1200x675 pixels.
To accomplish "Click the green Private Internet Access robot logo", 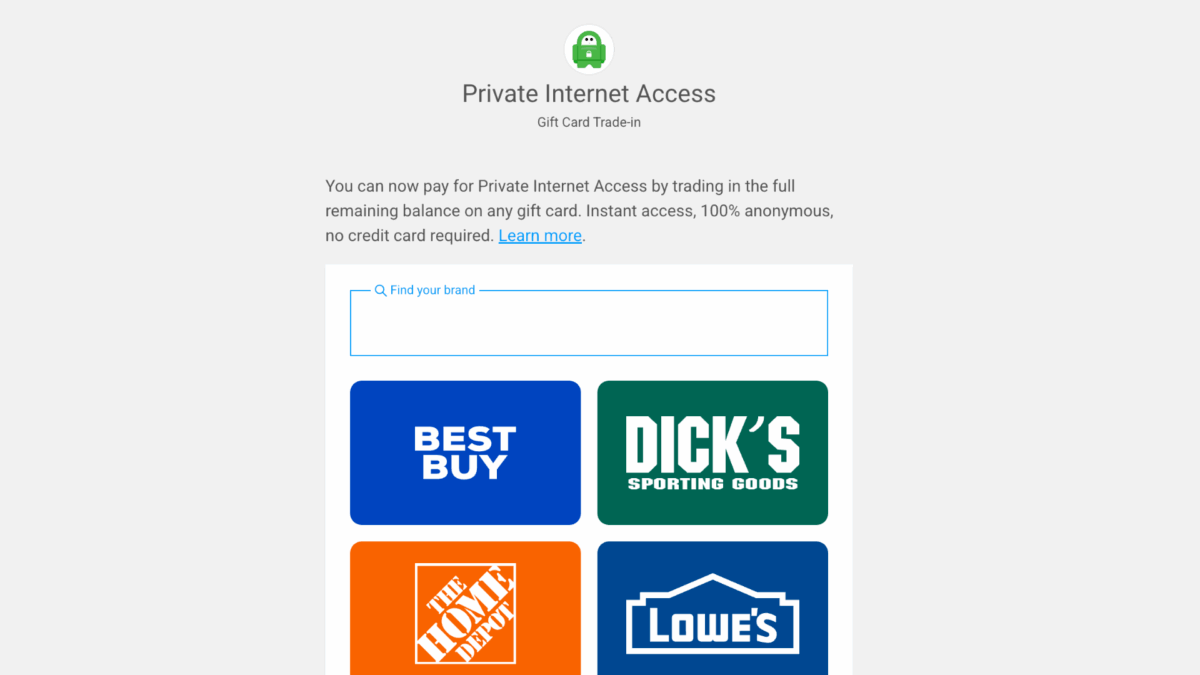I will point(589,49).
